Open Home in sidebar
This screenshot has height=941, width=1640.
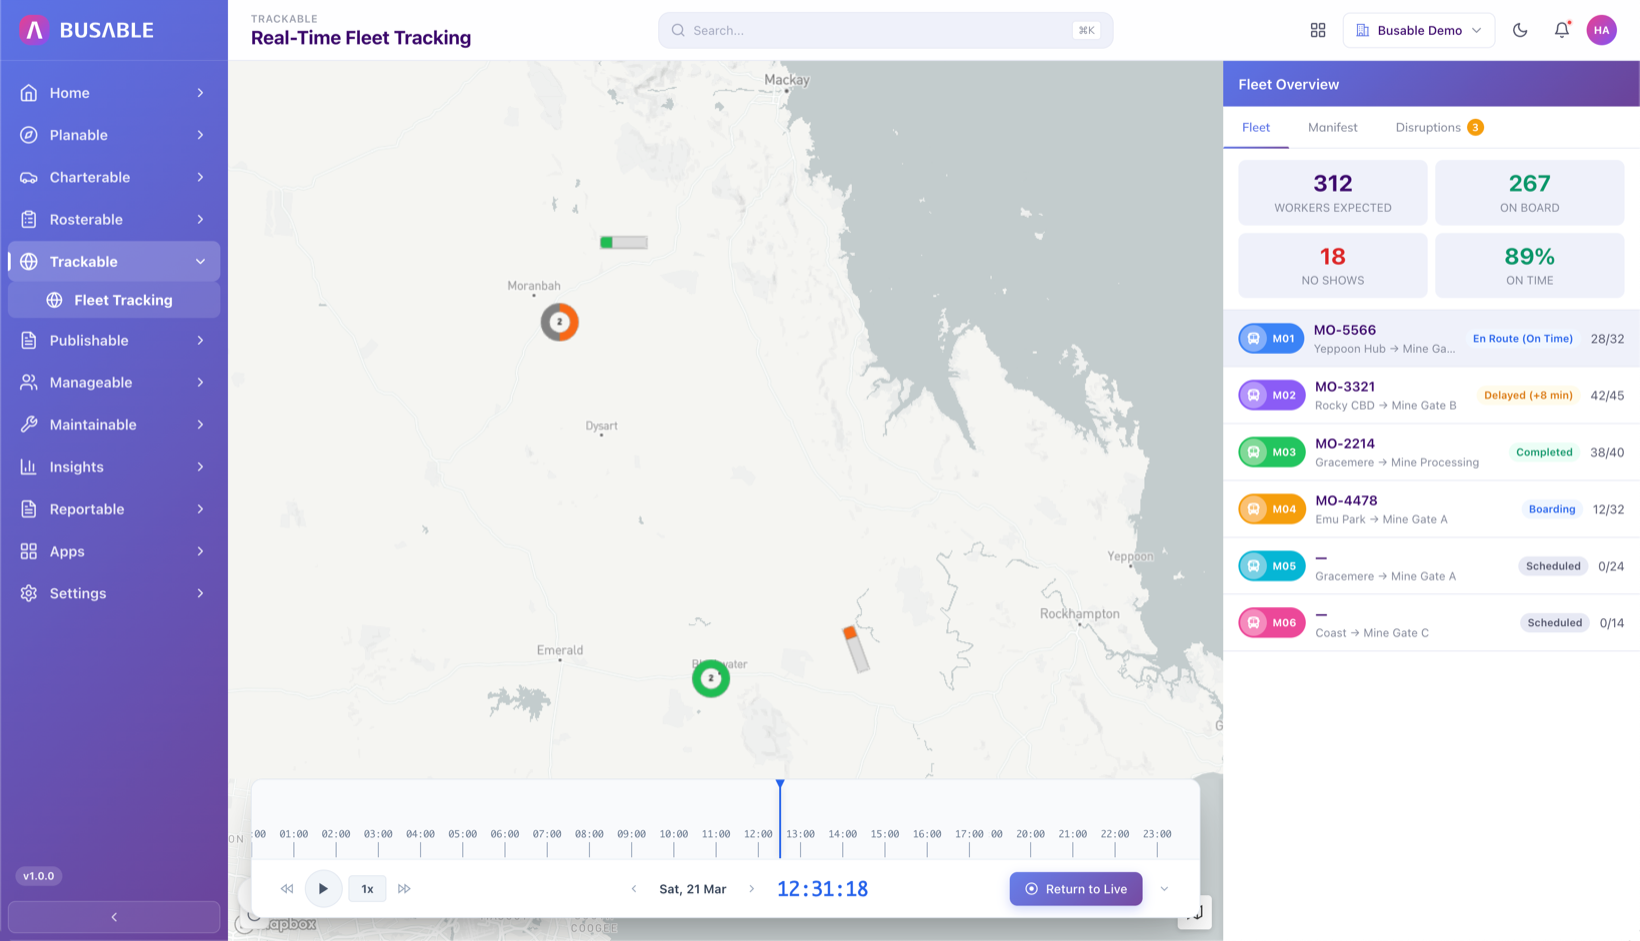[x=114, y=93]
